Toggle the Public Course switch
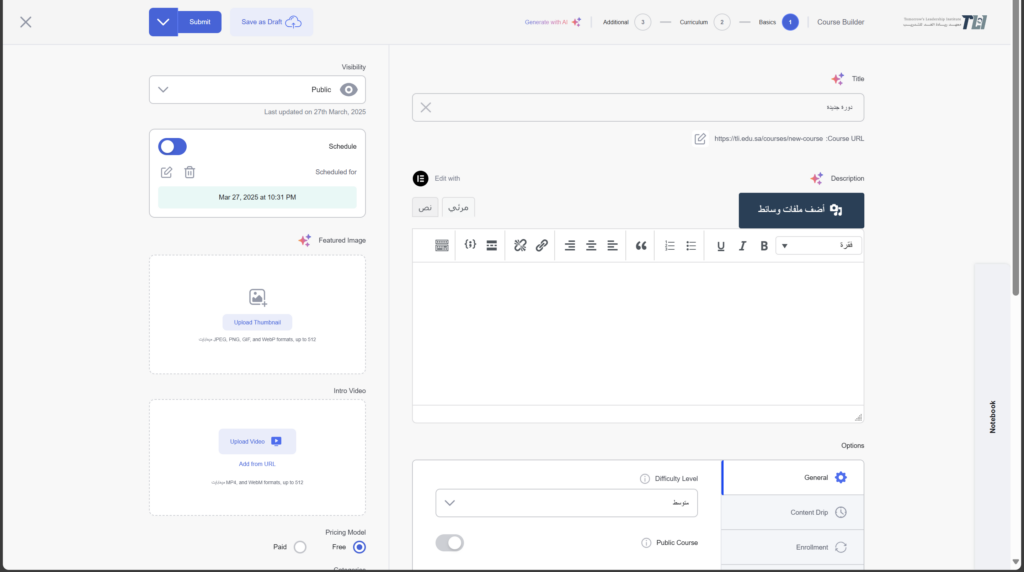This screenshot has height=572, width=1024. 449,543
